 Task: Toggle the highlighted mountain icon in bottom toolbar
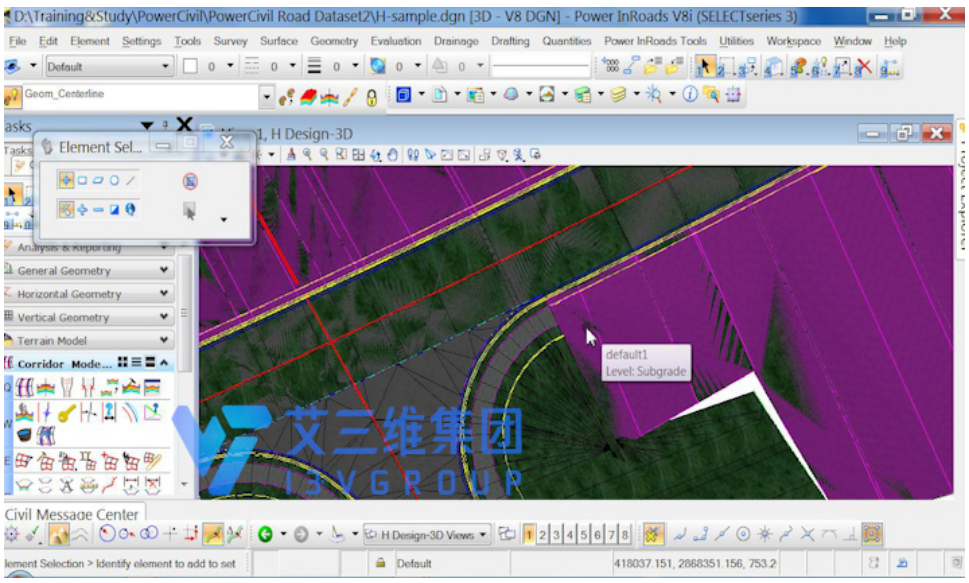coord(59,535)
